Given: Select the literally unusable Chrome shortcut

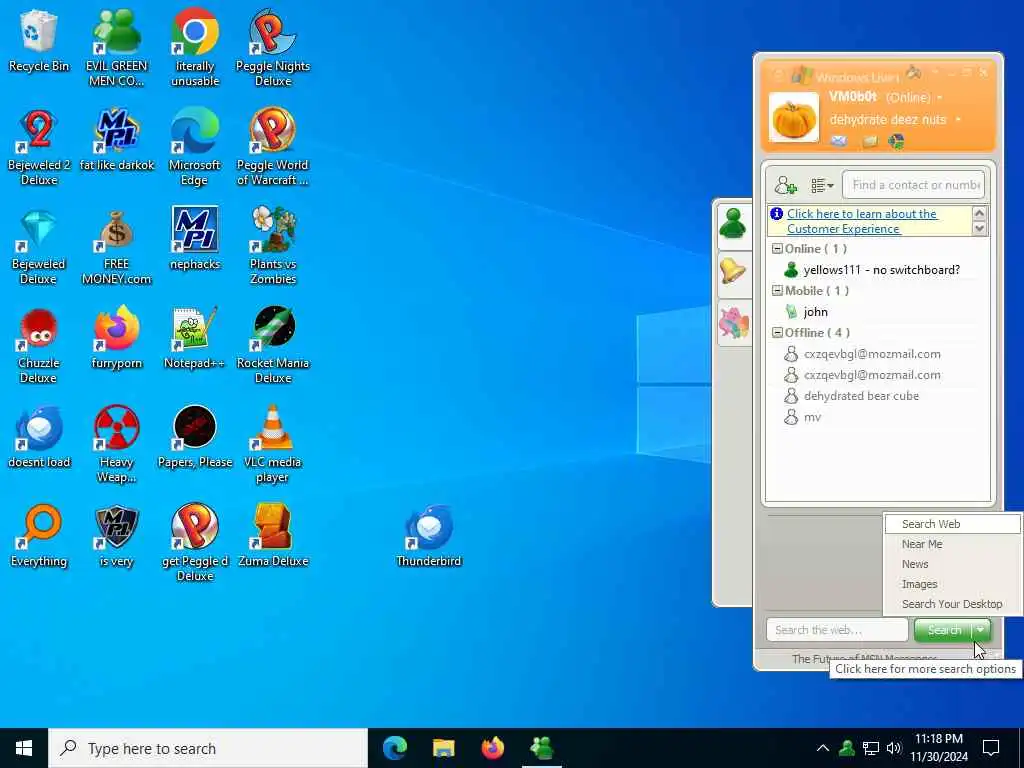Looking at the screenshot, I should (195, 48).
